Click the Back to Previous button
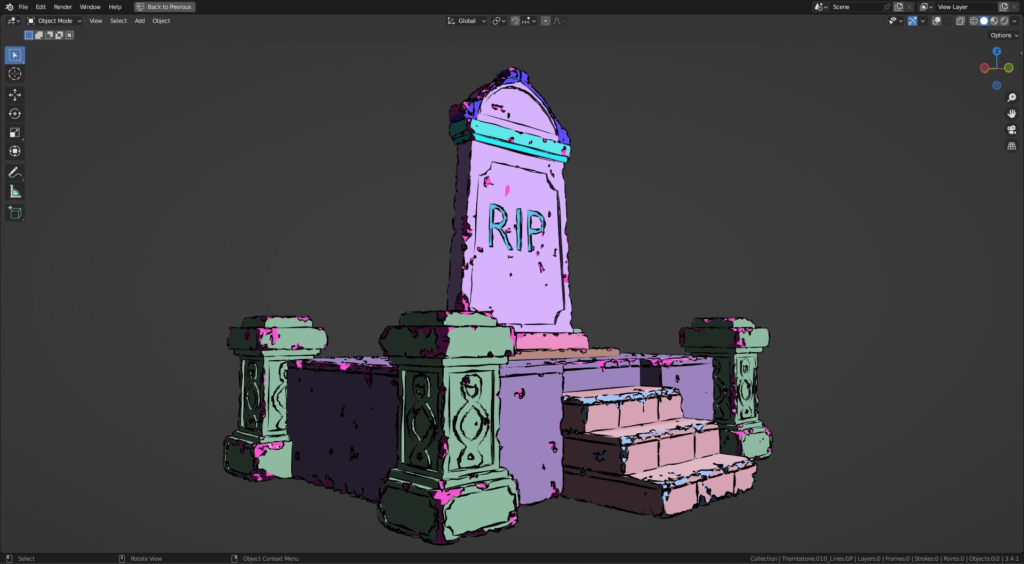The width and height of the screenshot is (1024, 564). (x=165, y=7)
